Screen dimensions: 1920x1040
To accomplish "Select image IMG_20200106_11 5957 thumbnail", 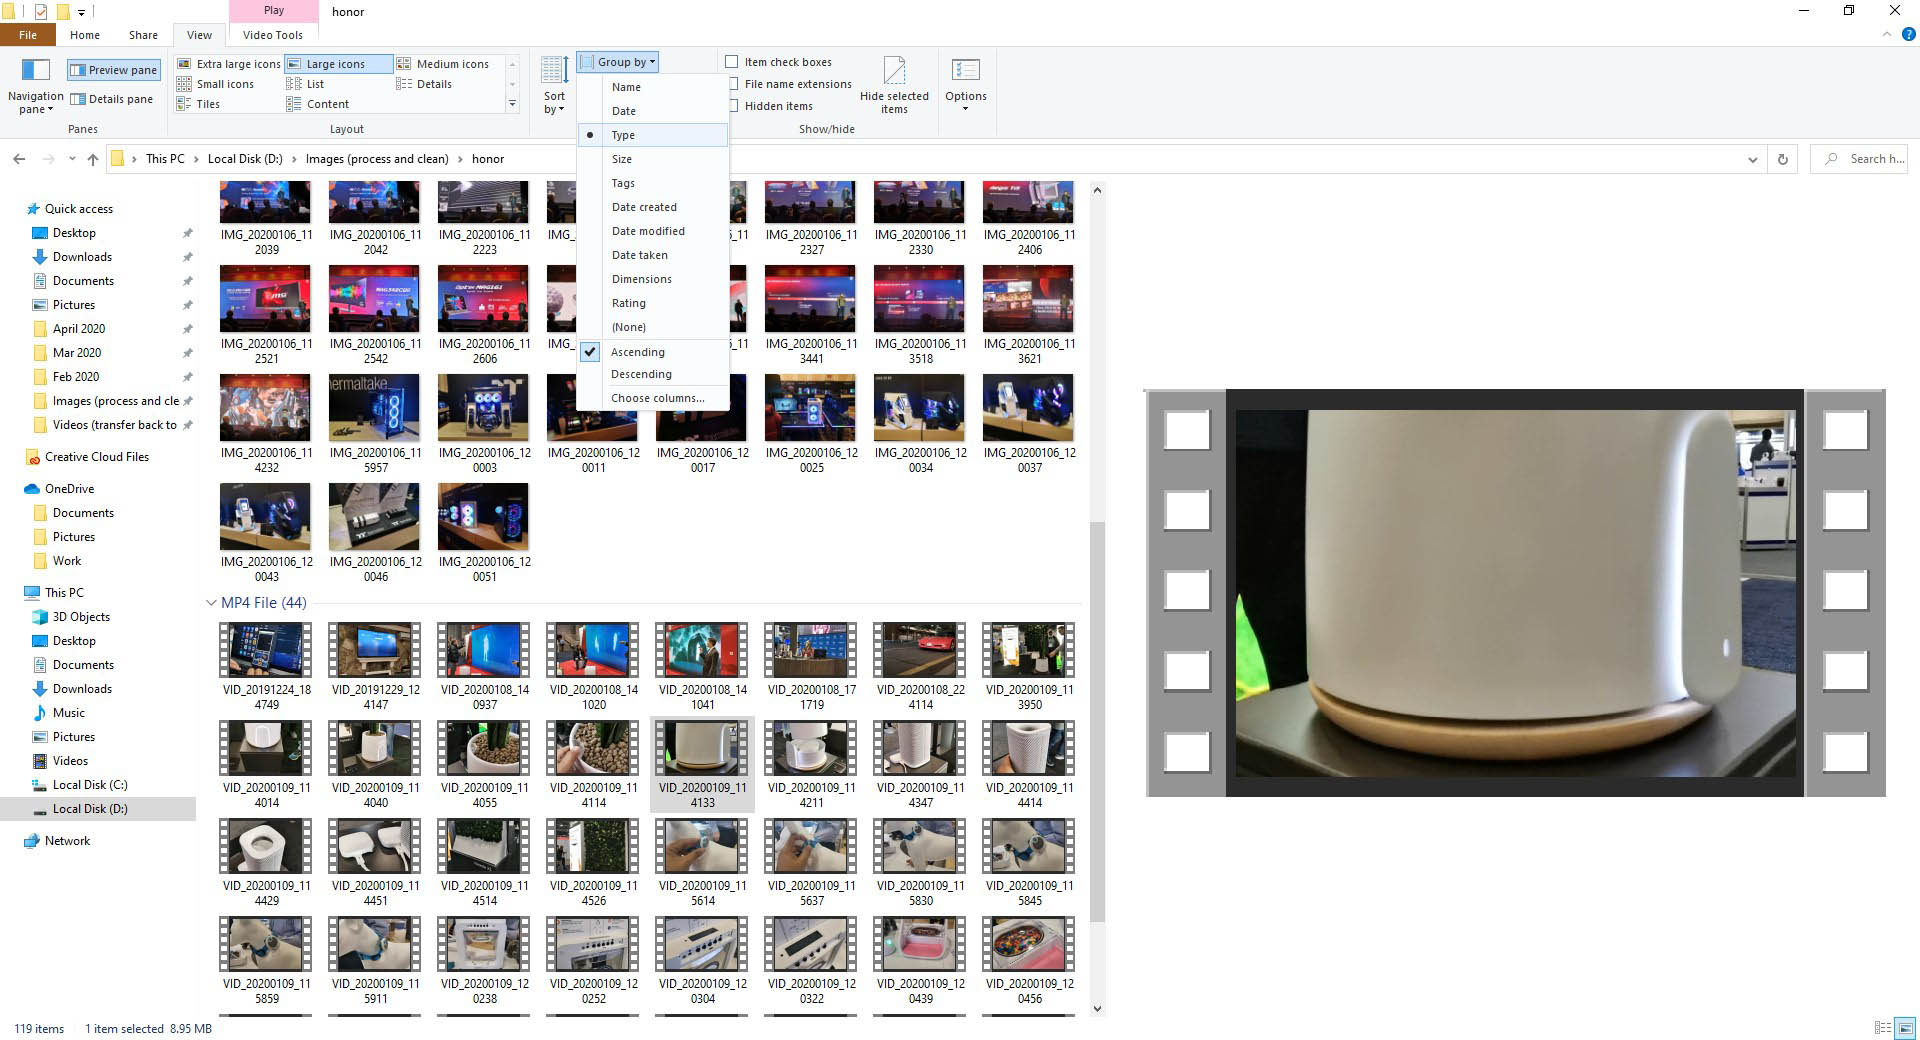I will 375,408.
